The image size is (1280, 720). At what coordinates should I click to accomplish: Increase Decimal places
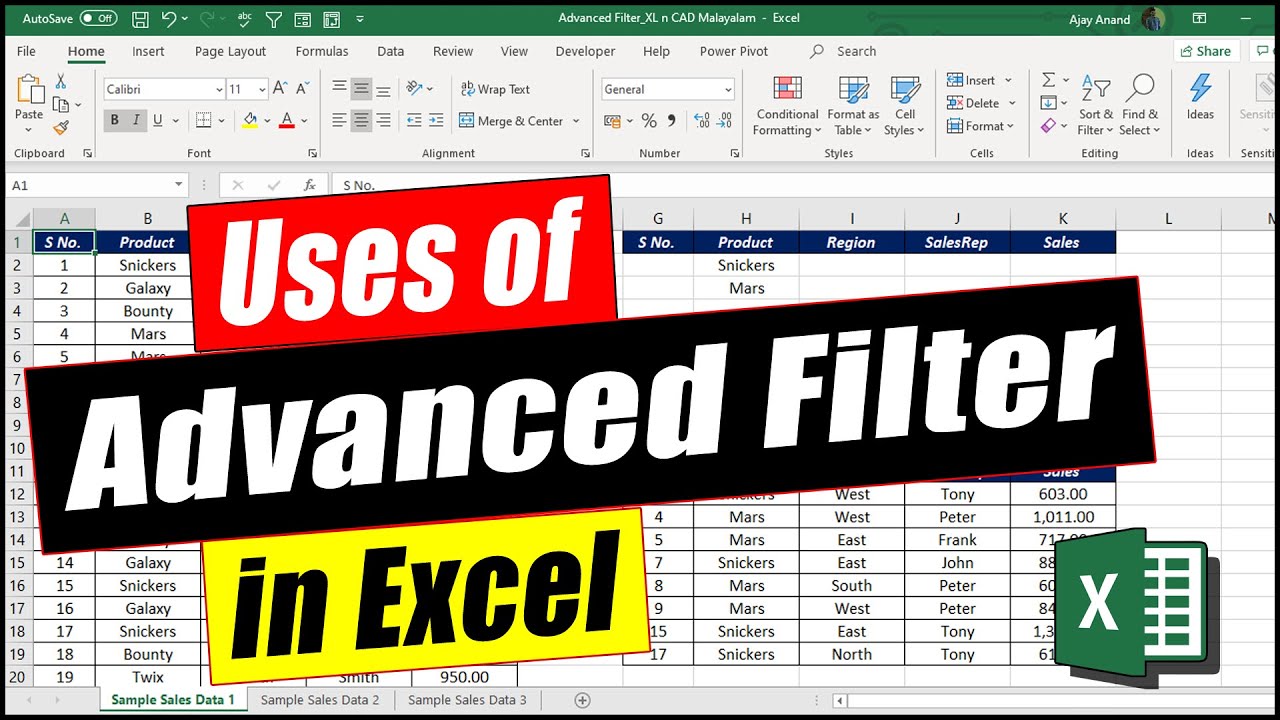click(701, 121)
